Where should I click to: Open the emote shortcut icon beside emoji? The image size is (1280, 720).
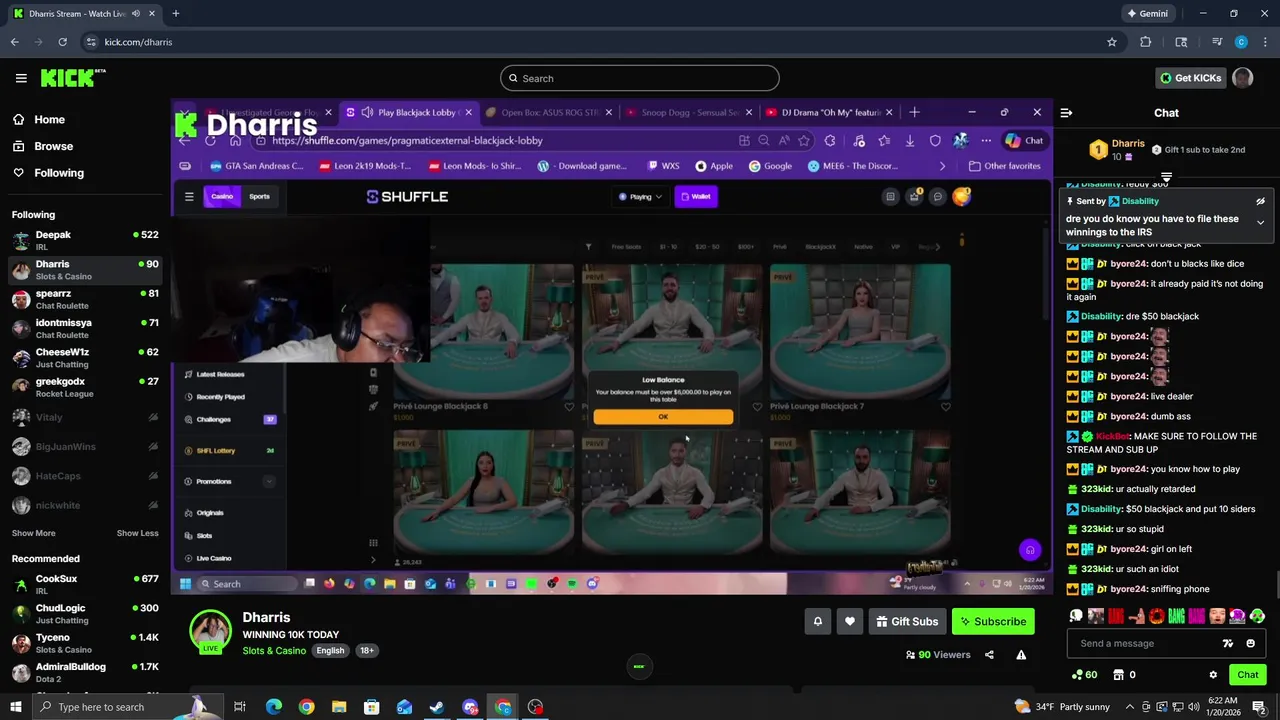[x=1228, y=644]
